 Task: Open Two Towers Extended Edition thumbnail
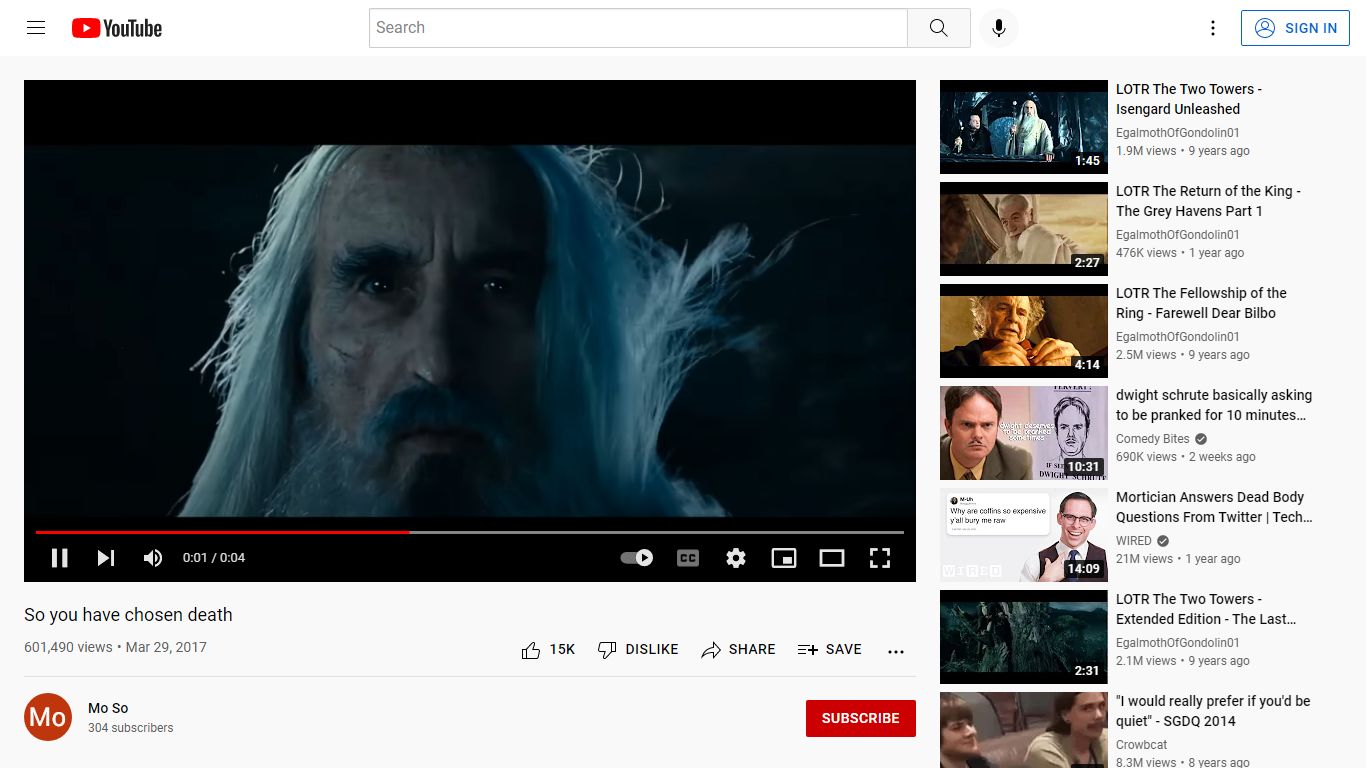(1024, 637)
